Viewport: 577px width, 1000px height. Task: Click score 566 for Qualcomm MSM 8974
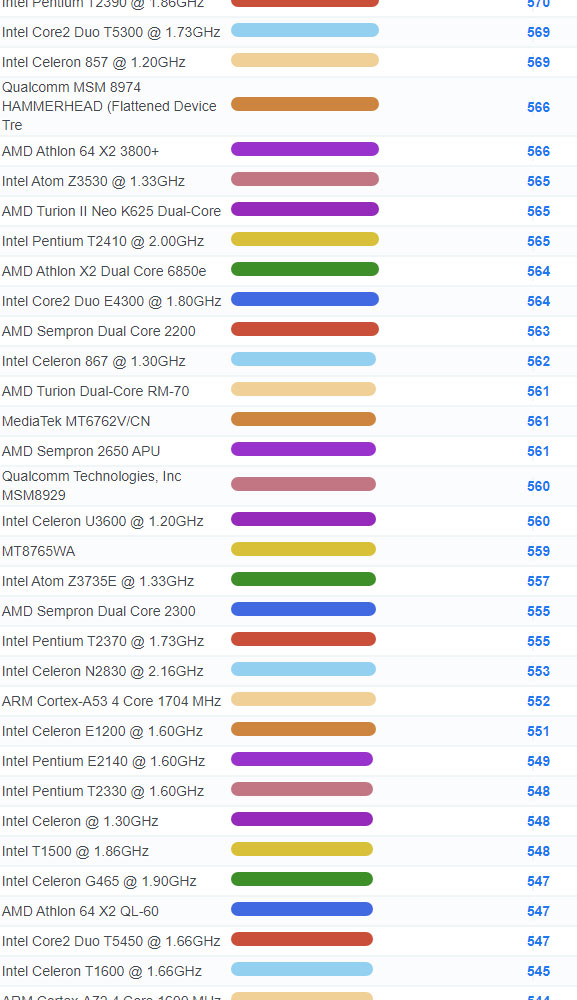click(538, 107)
